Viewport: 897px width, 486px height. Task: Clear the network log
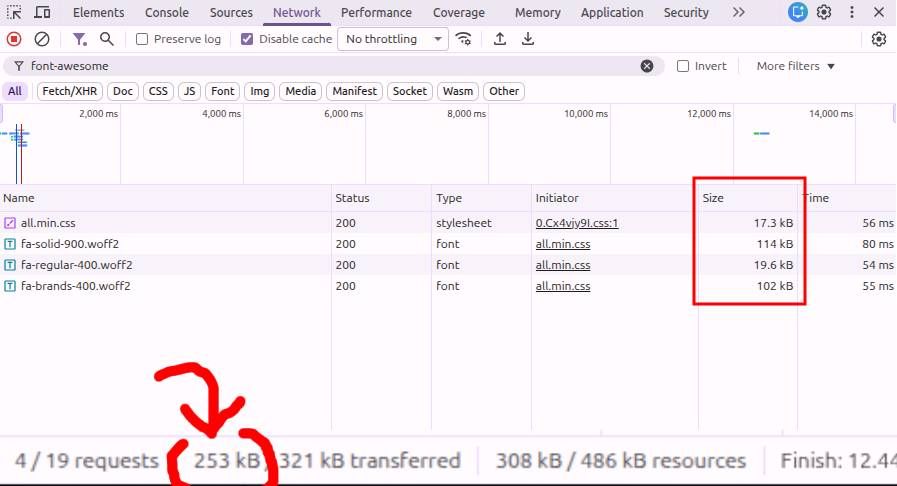pos(42,39)
